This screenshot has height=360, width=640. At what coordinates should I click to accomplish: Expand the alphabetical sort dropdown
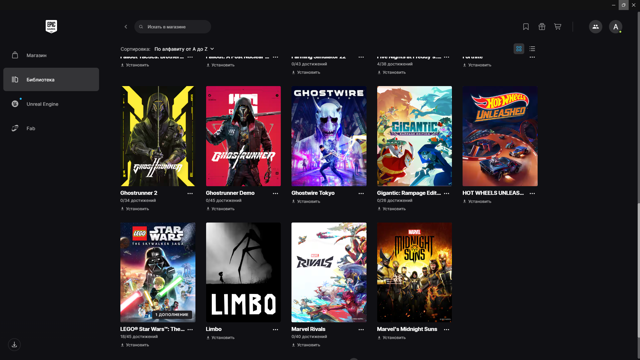tap(184, 49)
